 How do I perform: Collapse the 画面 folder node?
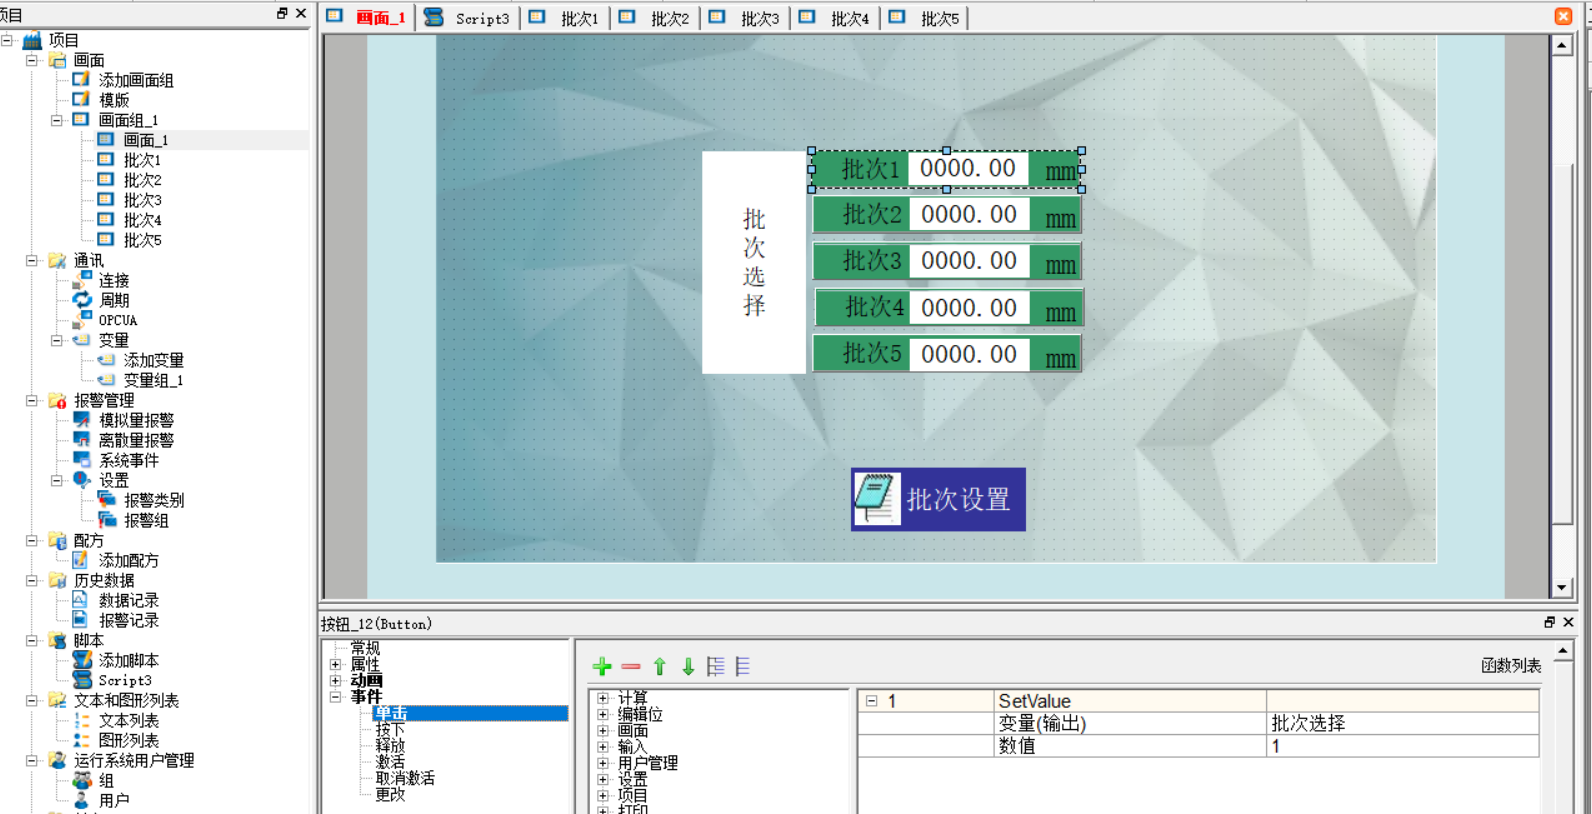(x=32, y=60)
